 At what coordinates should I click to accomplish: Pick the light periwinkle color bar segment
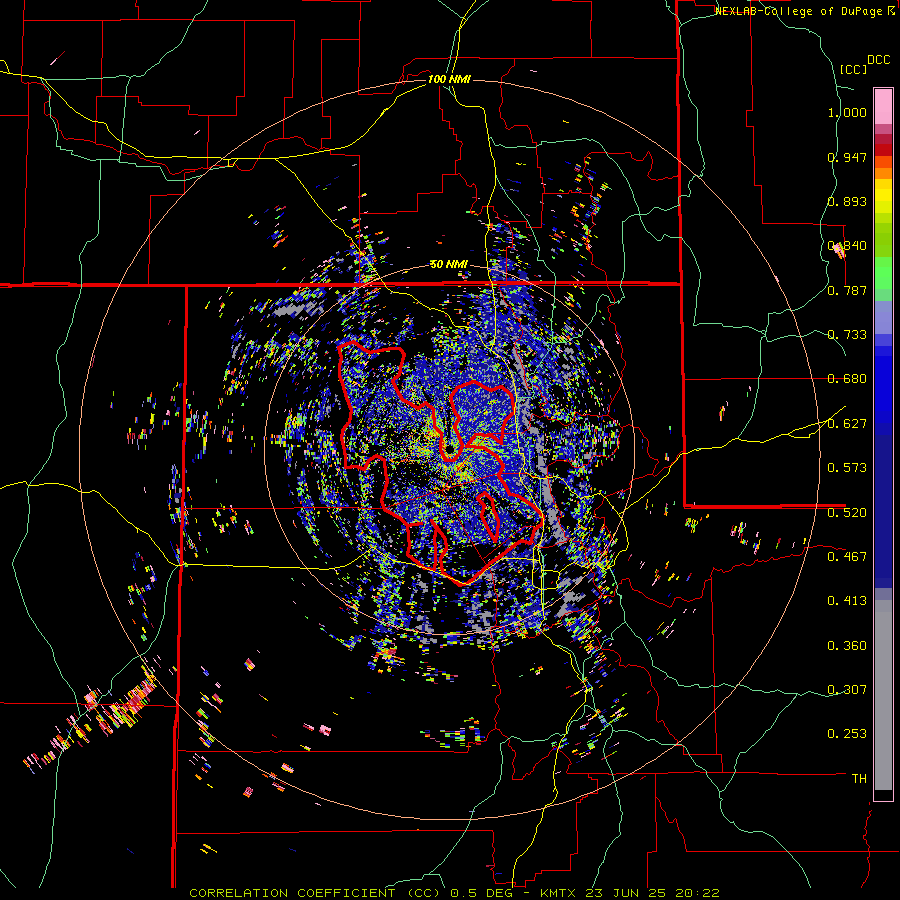tap(883, 317)
